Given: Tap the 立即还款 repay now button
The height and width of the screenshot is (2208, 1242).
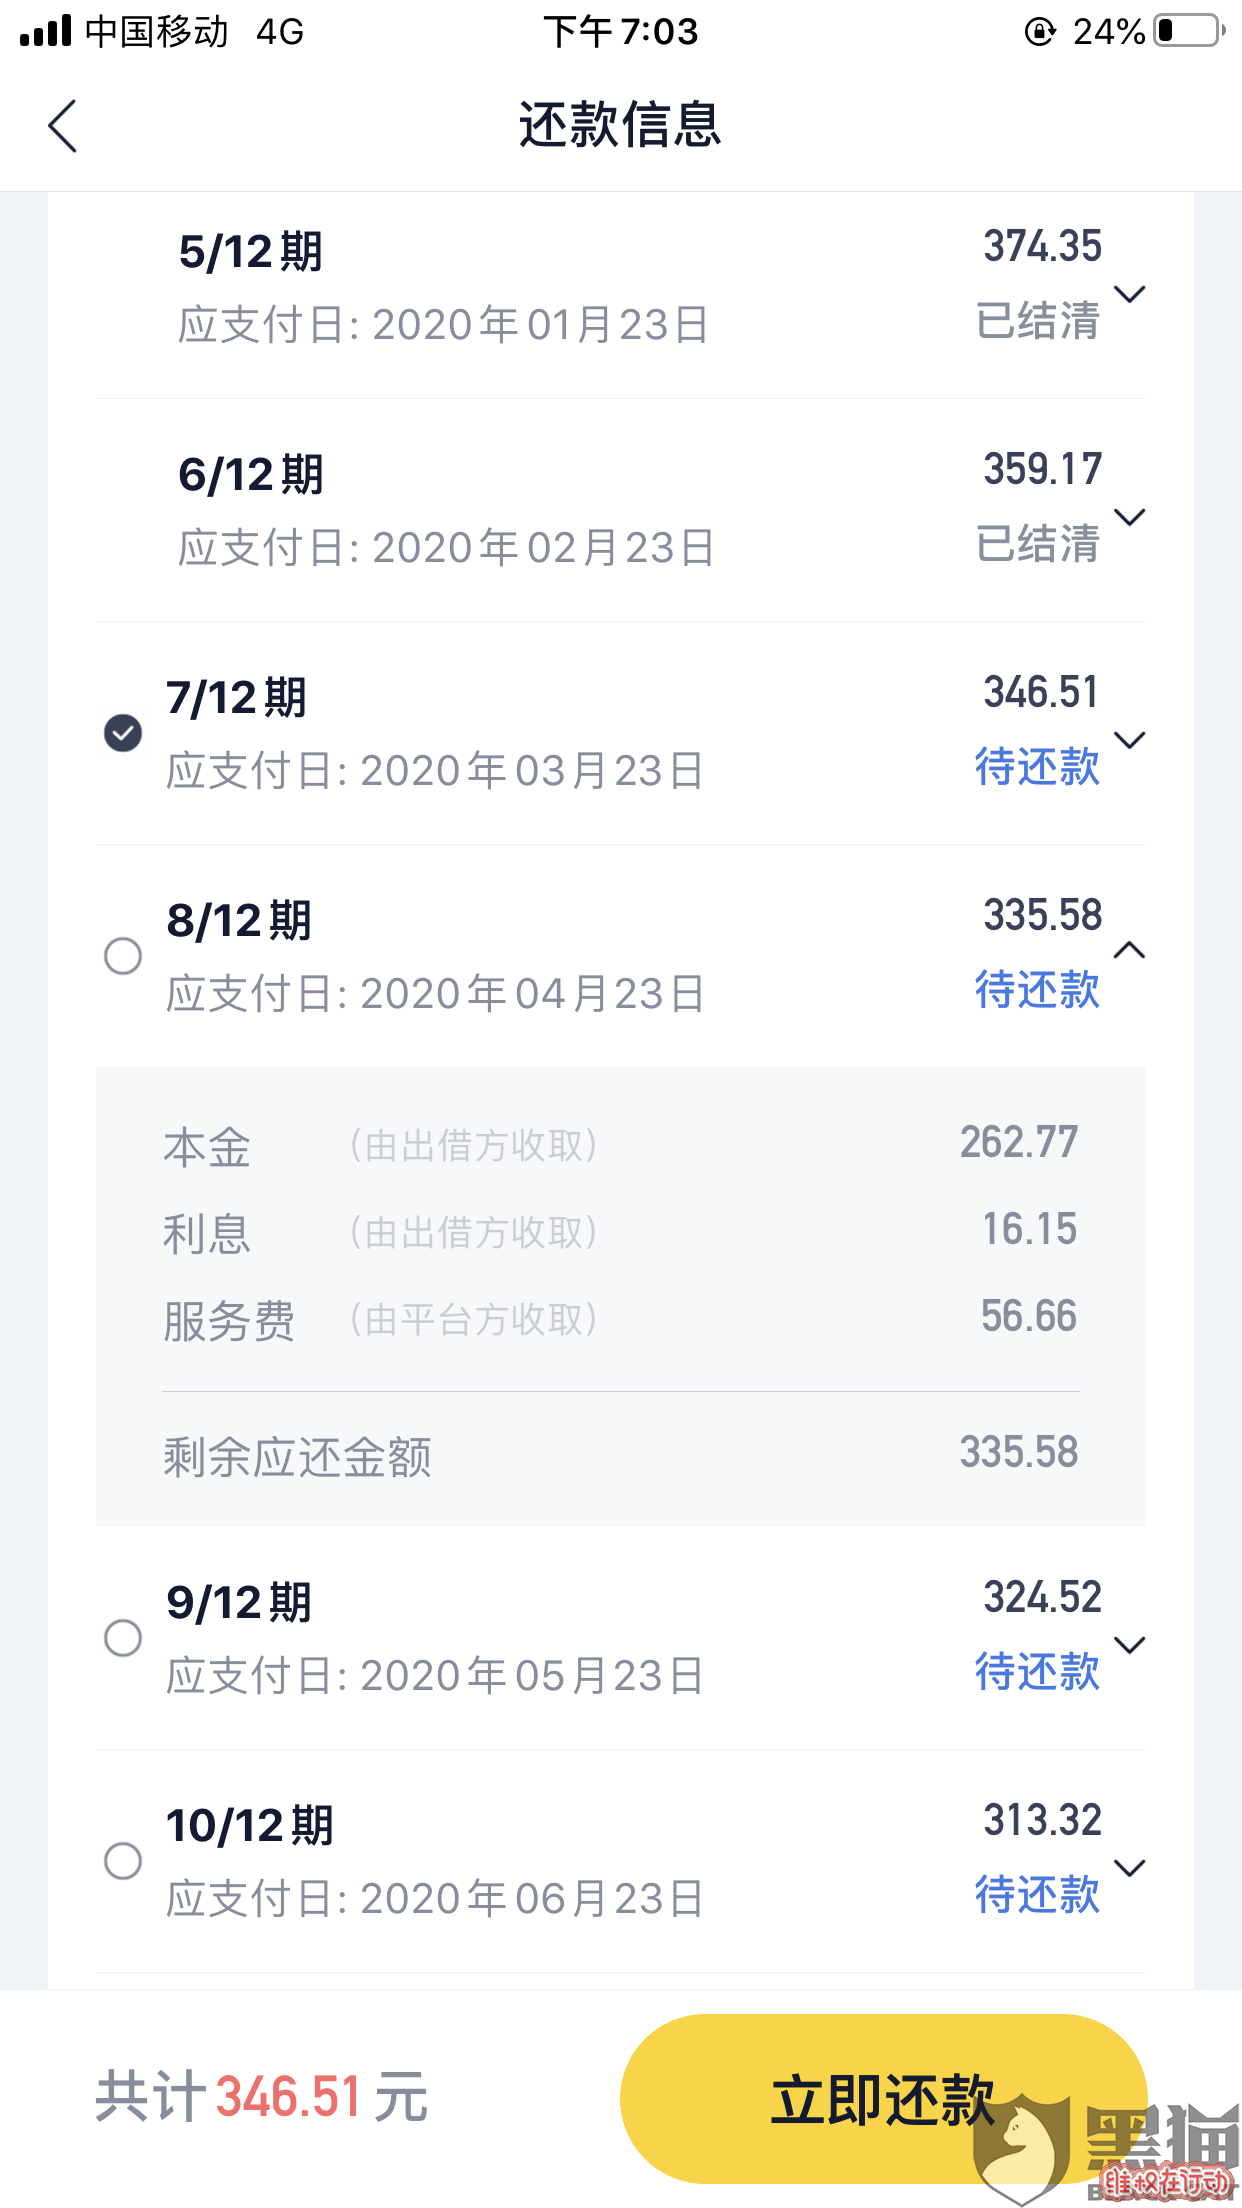Looking at the screenshot, I should [883, 2099].
